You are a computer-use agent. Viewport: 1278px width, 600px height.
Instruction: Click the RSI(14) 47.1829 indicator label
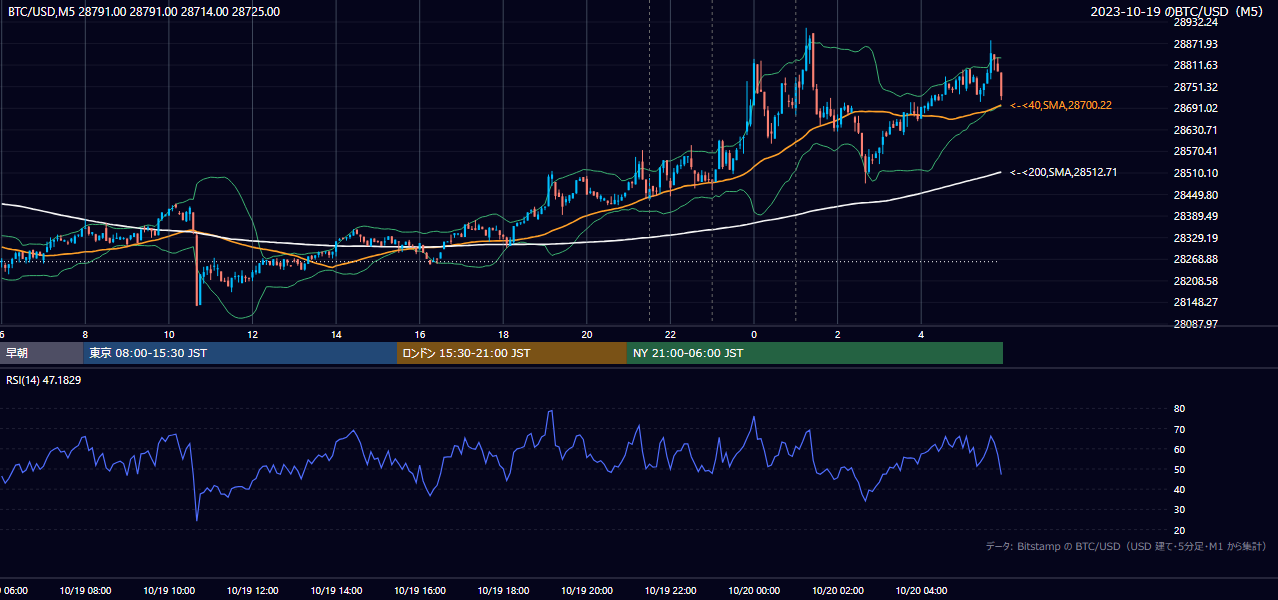(44, 380)
